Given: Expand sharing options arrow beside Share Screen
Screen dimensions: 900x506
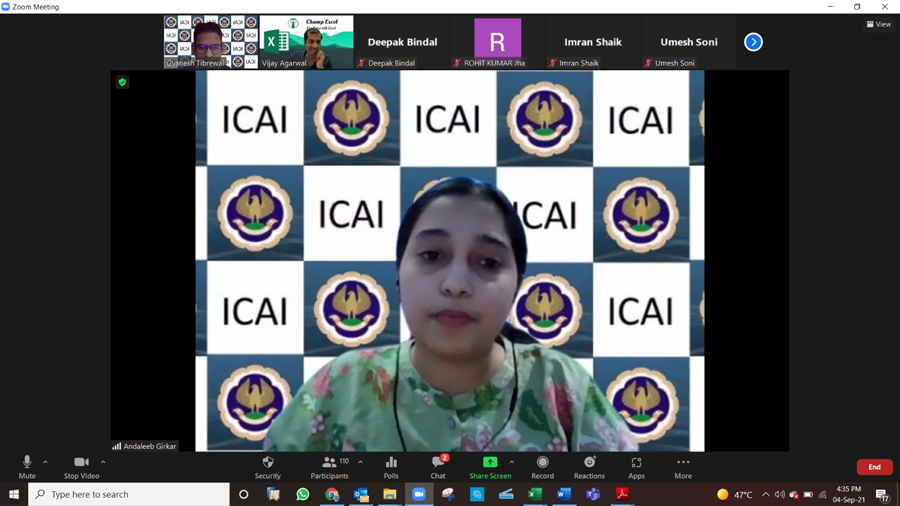Looking at the screenshot, I should coord(511,462).
